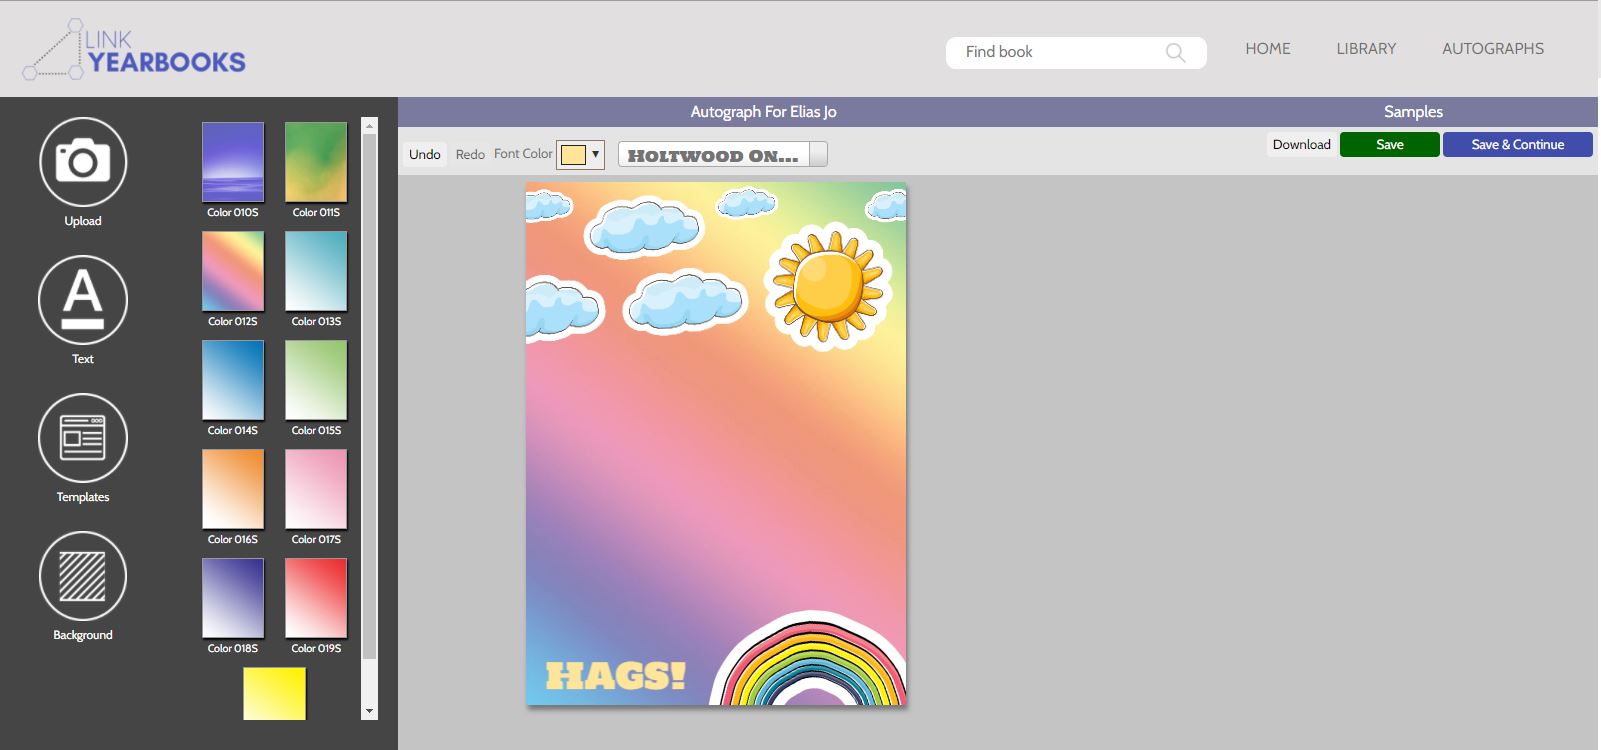The height and width of the screenshot is (750, 1601).
Task: Pick the font color swatch
Action: pyautogui.click(x=573, y=154)
